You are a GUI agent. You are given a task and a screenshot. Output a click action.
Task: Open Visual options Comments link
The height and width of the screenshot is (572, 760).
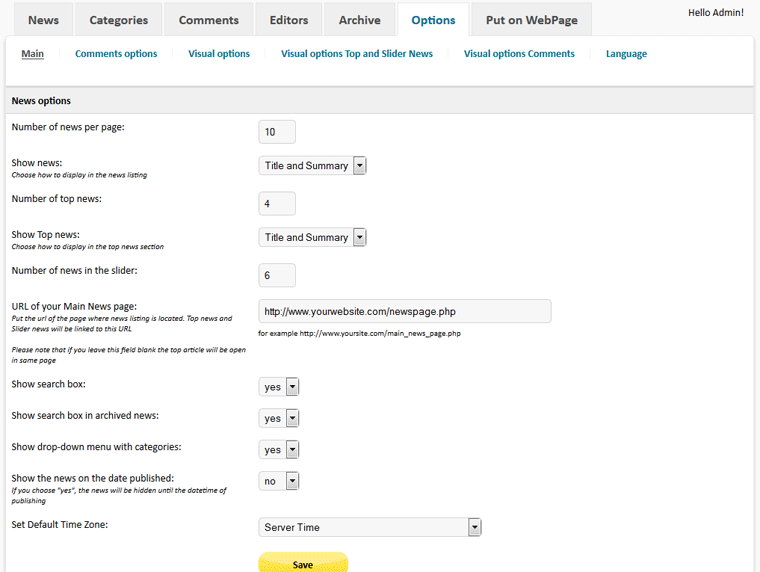tap(519, 54)
